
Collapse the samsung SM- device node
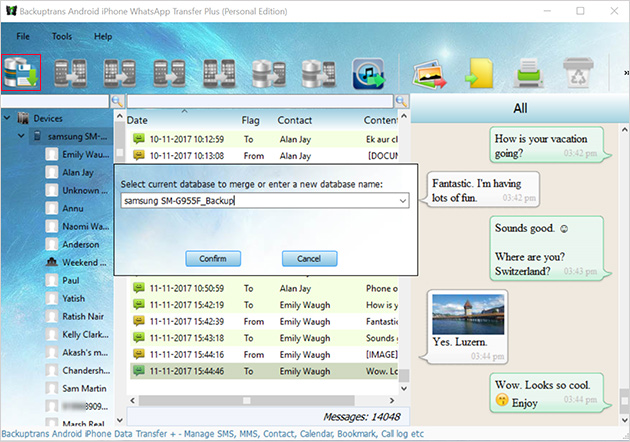21,136
